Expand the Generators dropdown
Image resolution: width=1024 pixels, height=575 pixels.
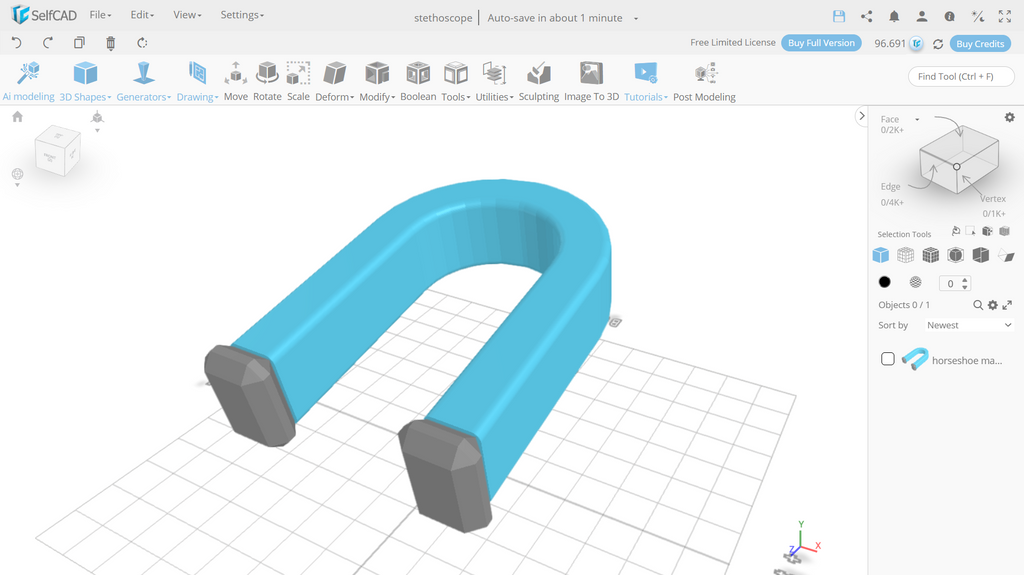coord(143,82)
